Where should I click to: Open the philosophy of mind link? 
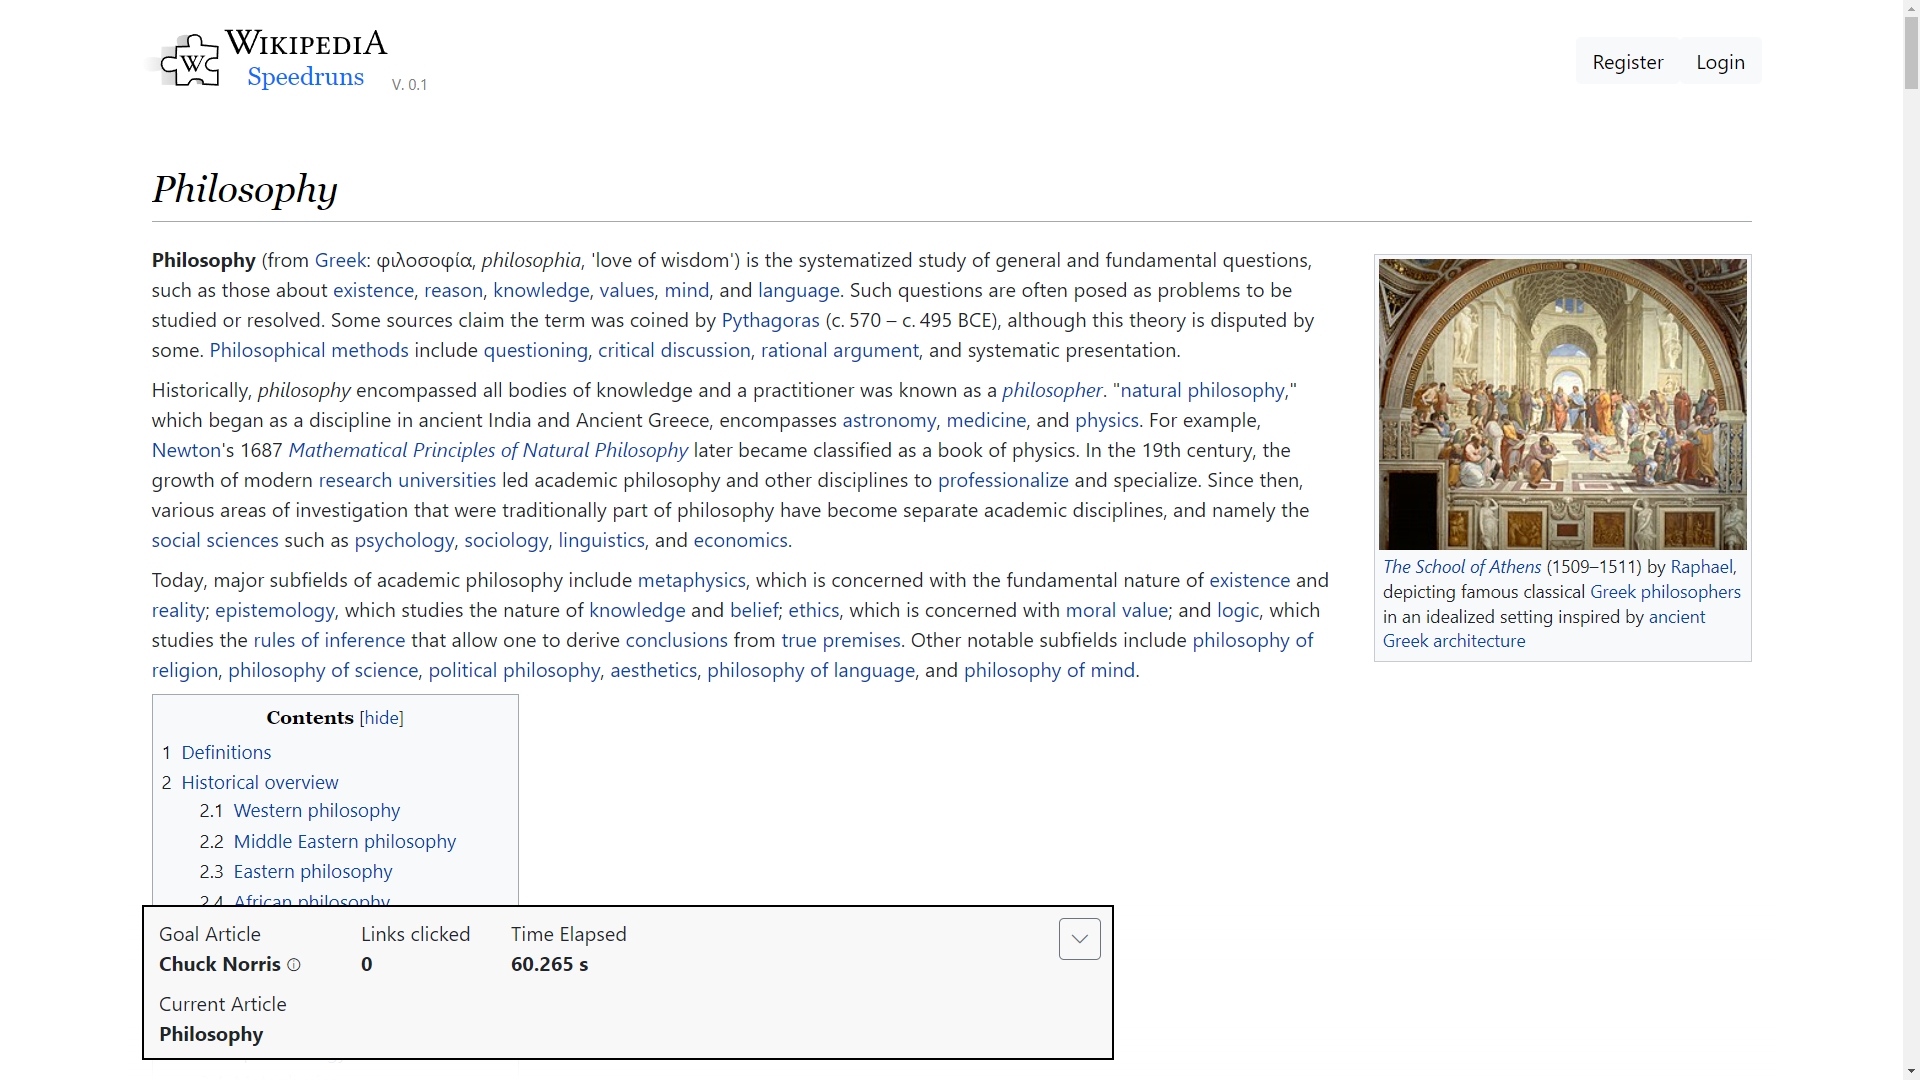[1049, 670]
